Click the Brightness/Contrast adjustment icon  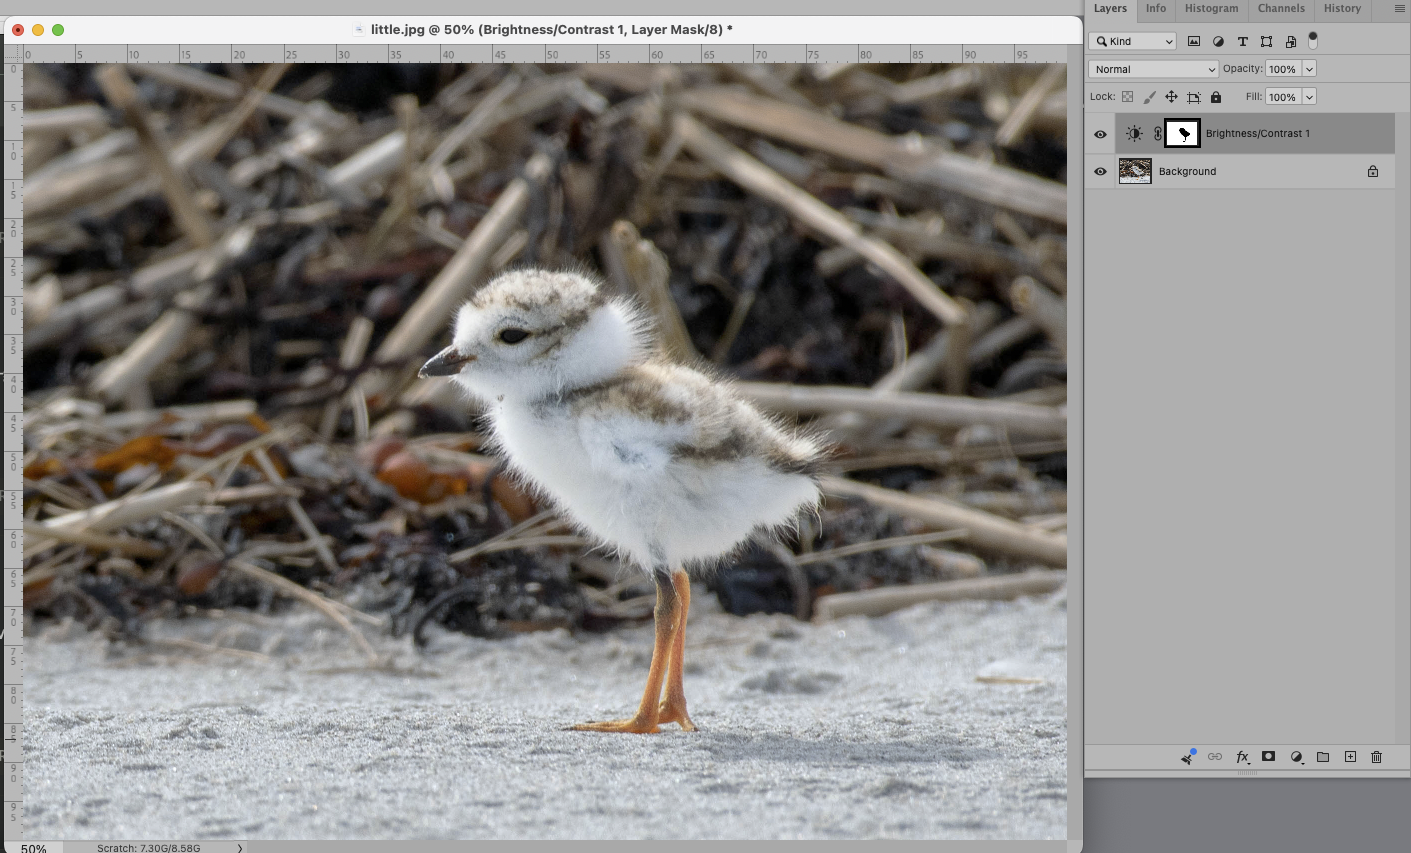(1134, 133)
